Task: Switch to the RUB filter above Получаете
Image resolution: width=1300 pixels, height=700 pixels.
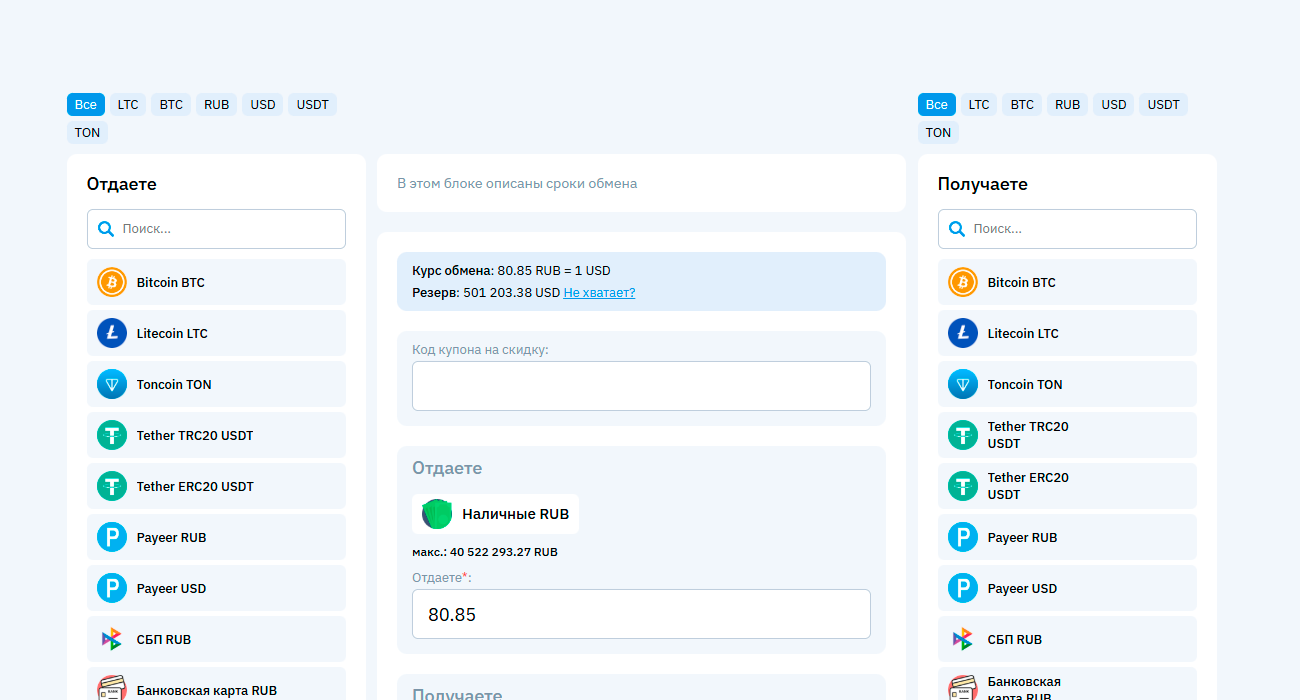Action: tap(1067, 105)
